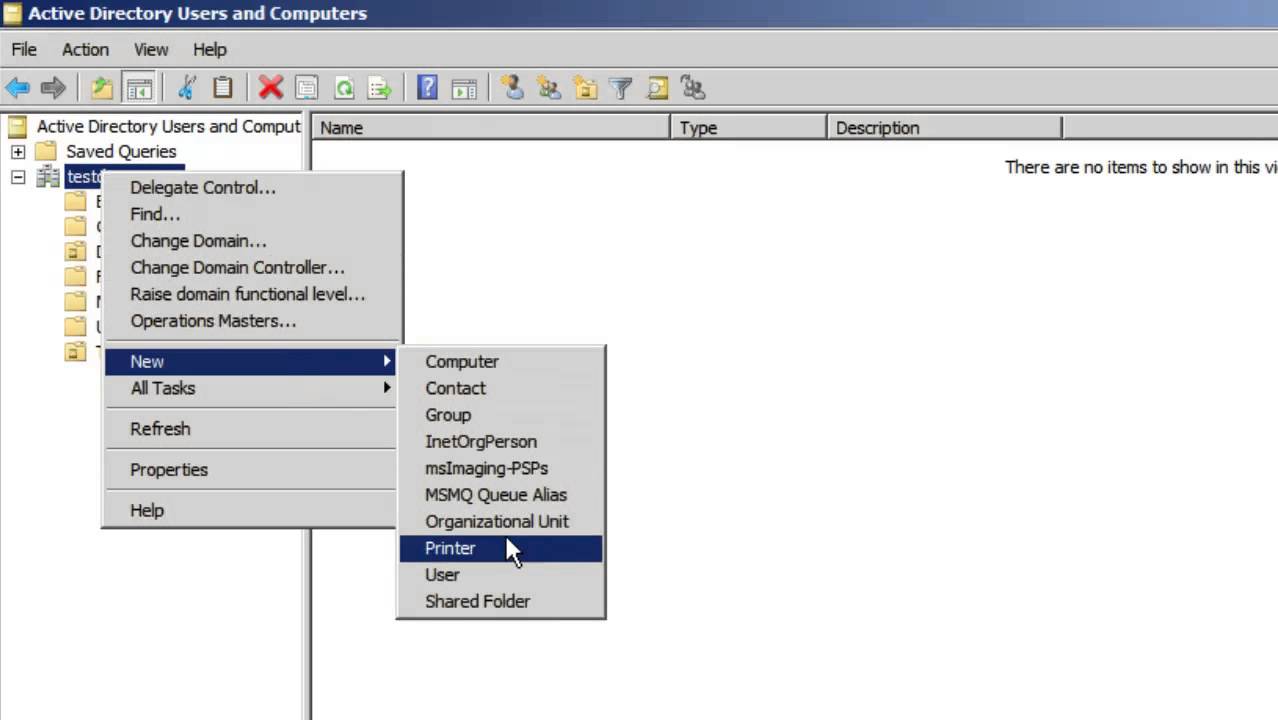Choose Find... from the context menu

155,214
